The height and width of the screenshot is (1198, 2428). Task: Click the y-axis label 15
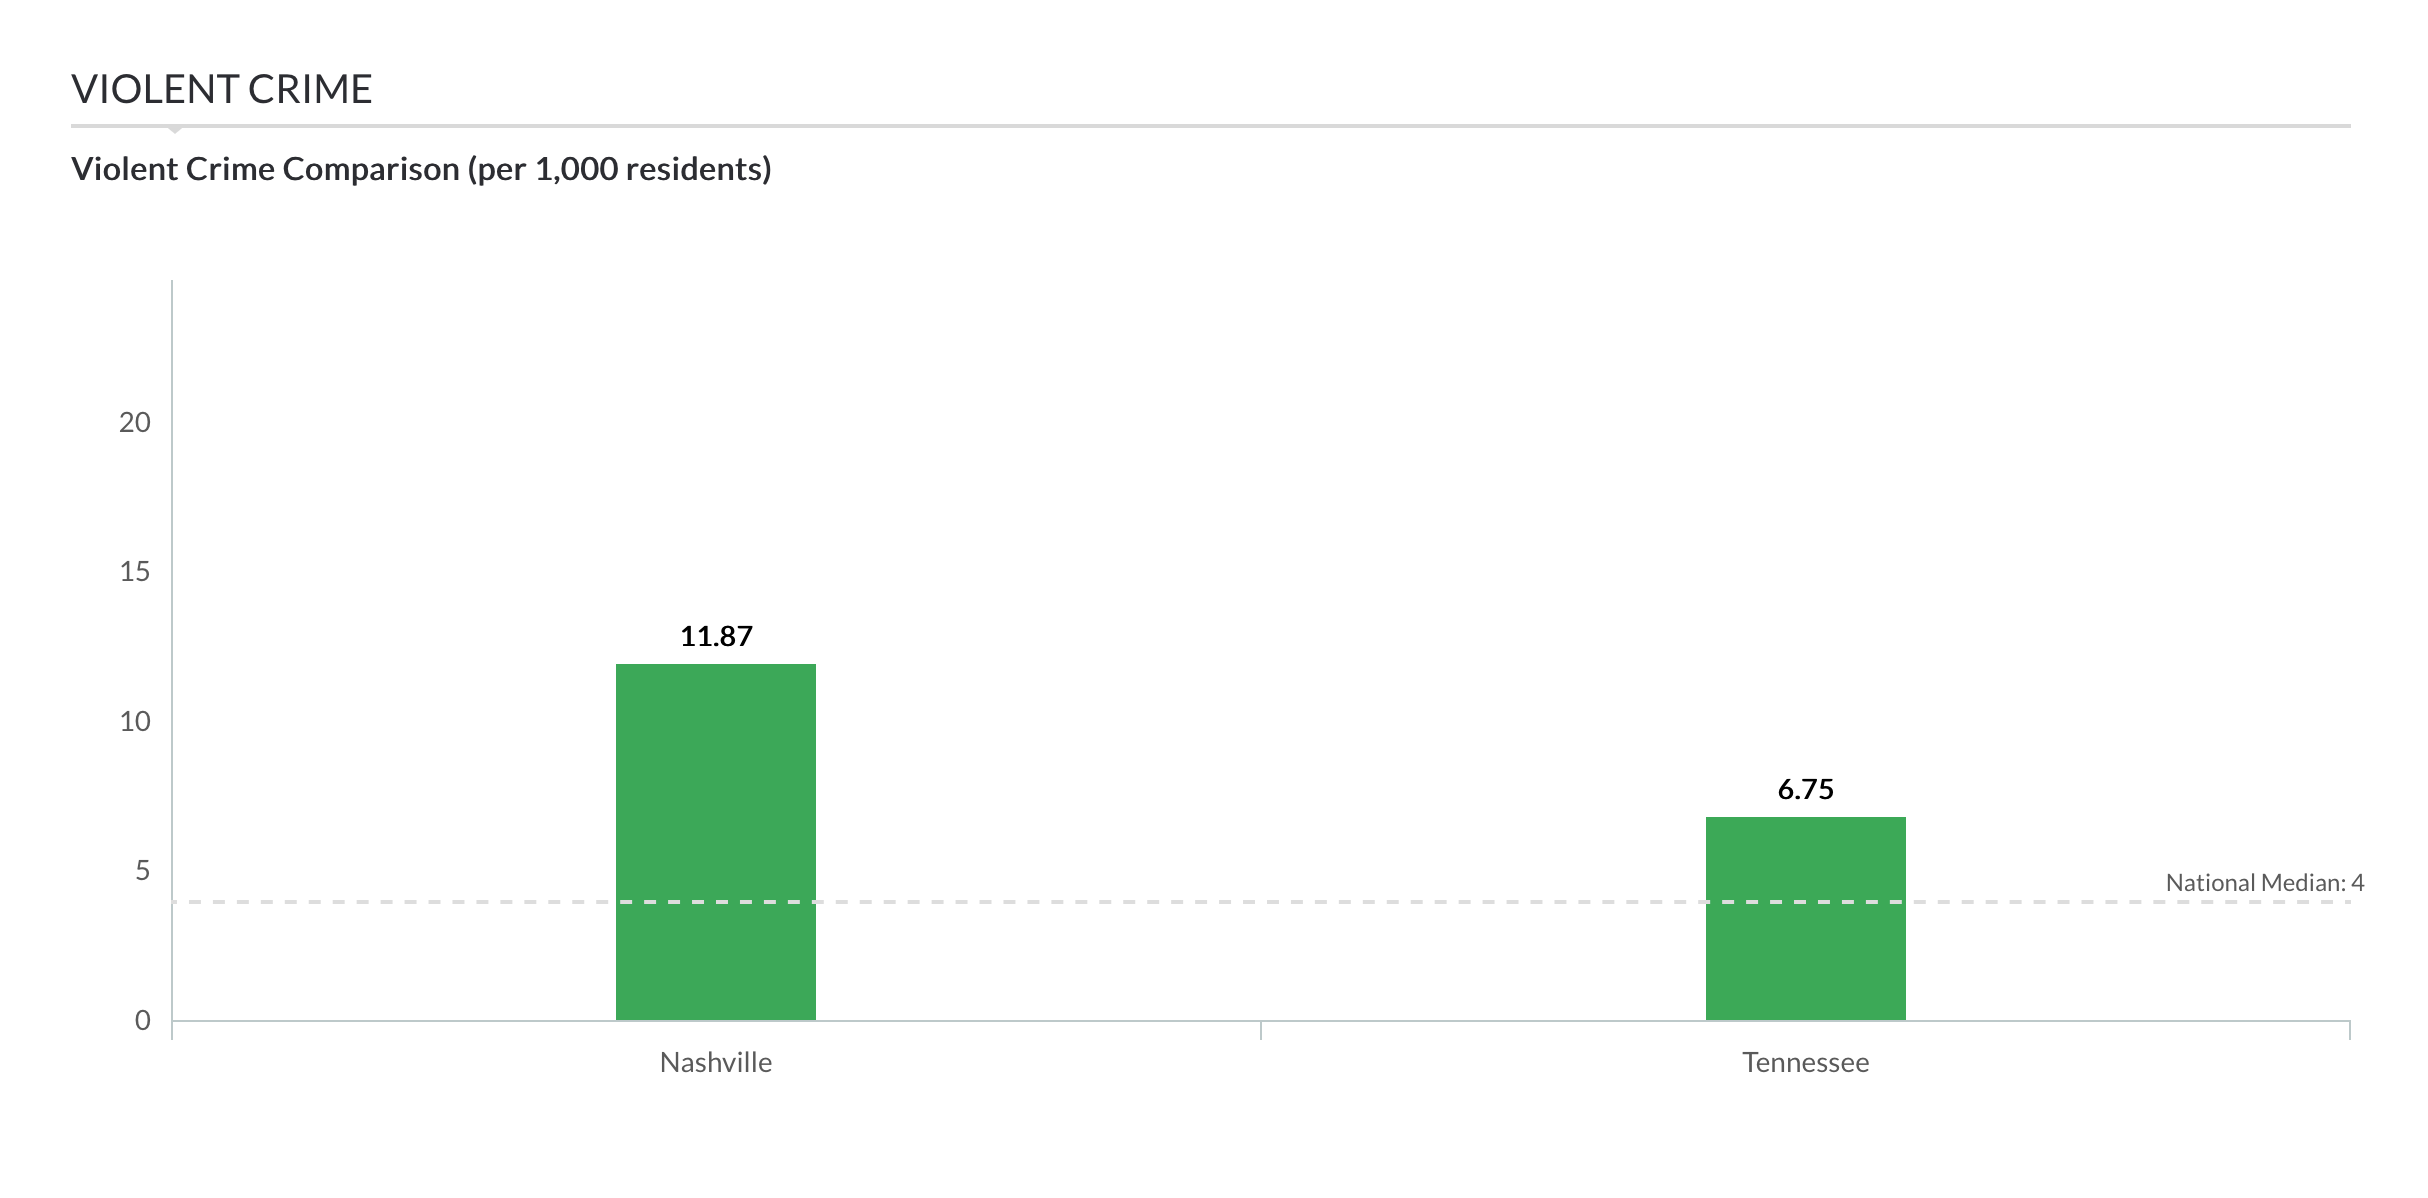pos(135,572)
